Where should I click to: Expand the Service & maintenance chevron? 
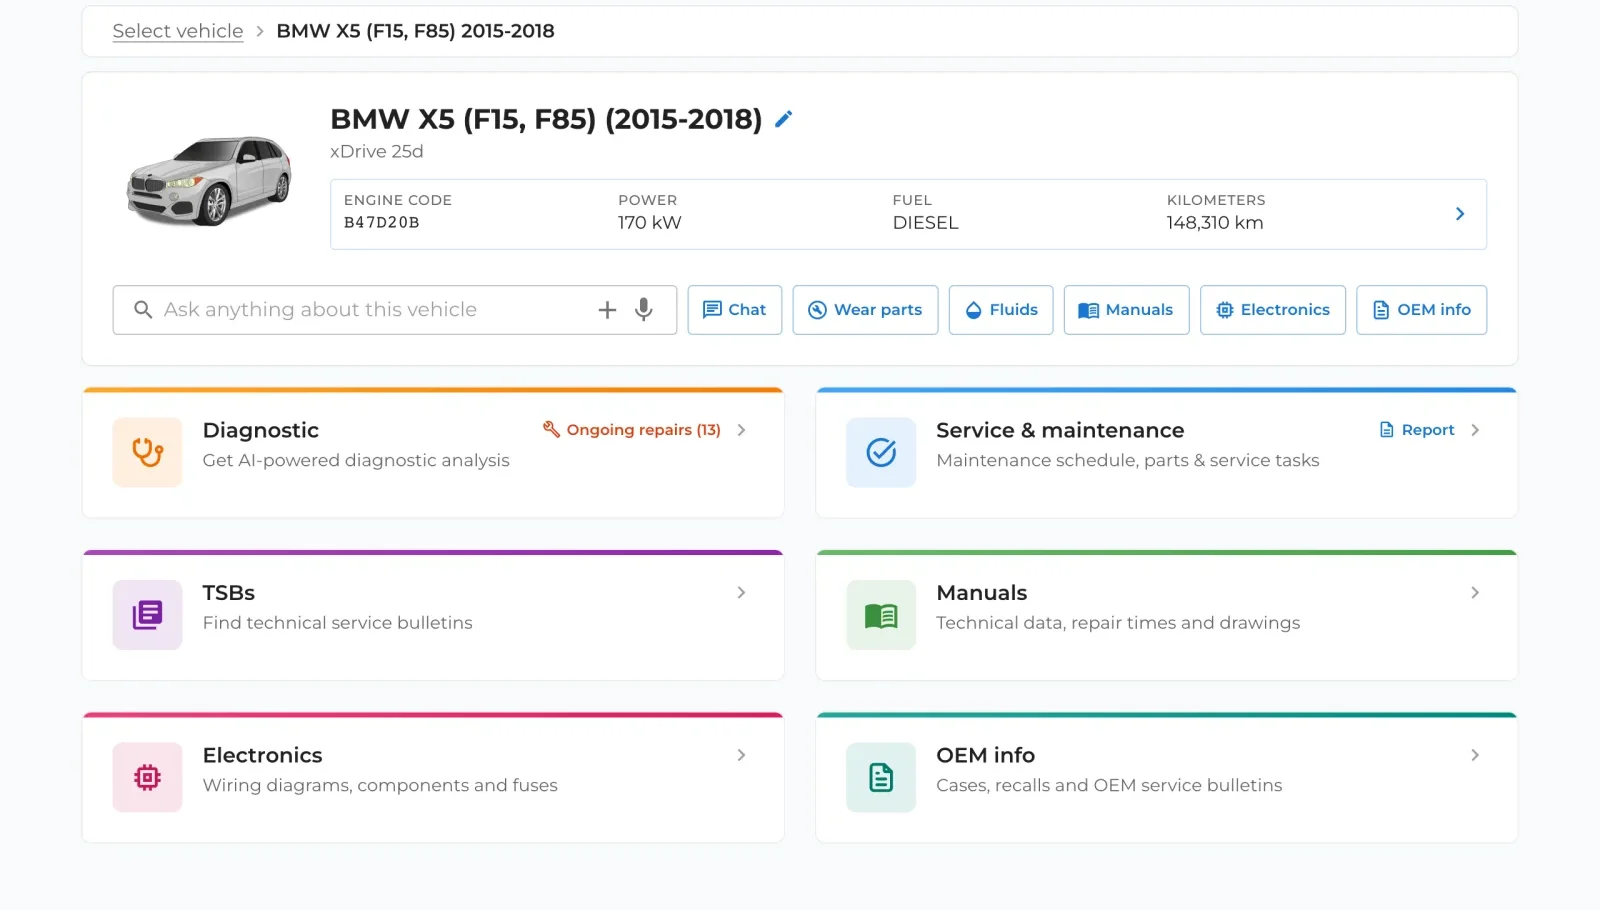(1475, 430)
